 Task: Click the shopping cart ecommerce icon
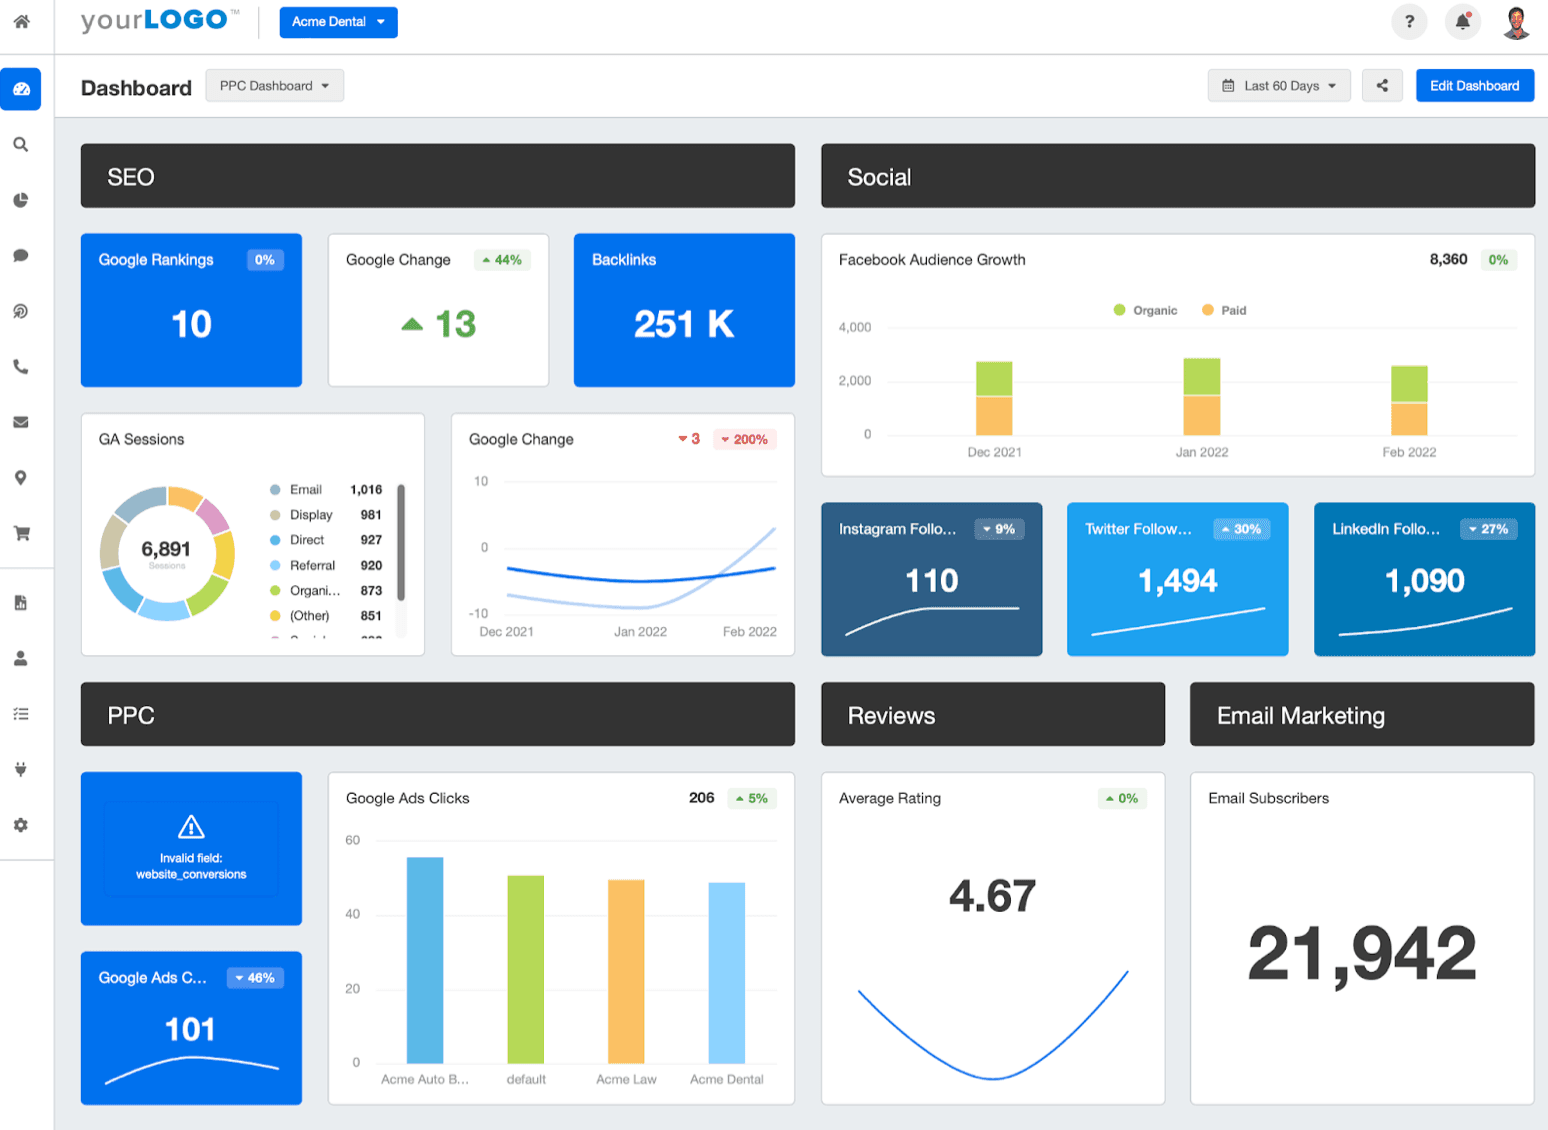point(21,533)
